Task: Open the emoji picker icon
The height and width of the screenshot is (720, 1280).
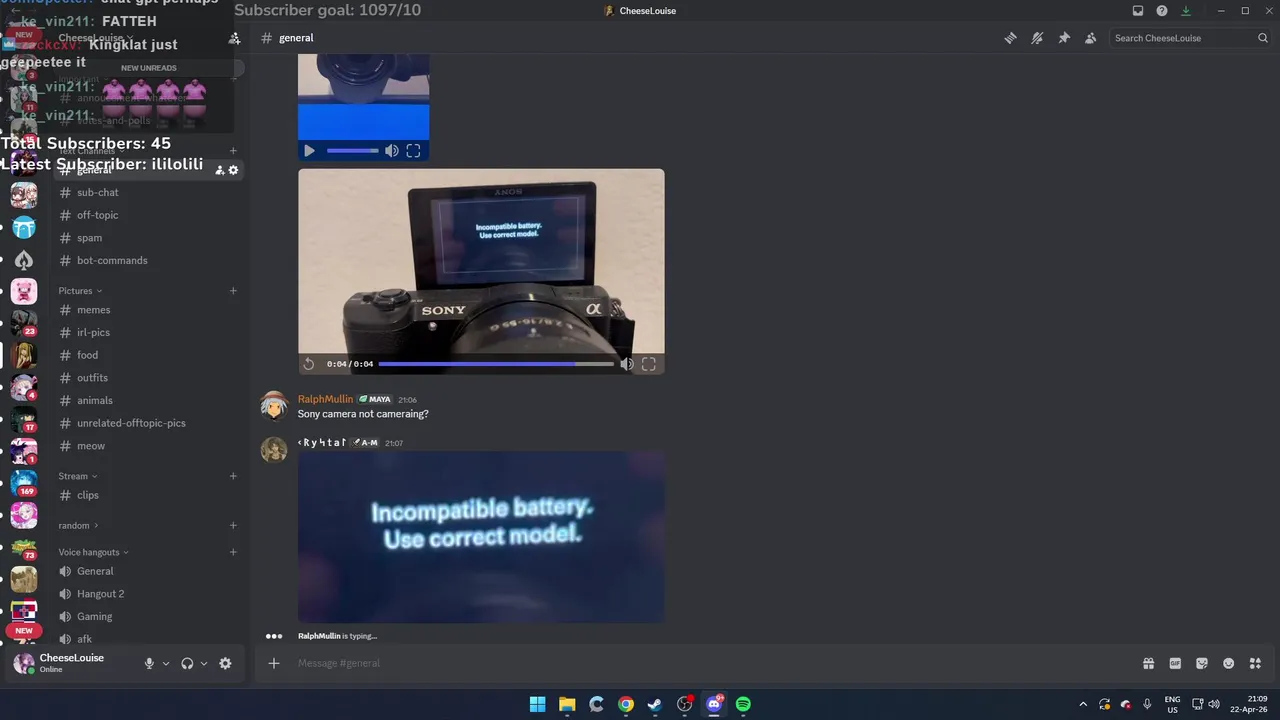Action: (x=1229, y=663)
